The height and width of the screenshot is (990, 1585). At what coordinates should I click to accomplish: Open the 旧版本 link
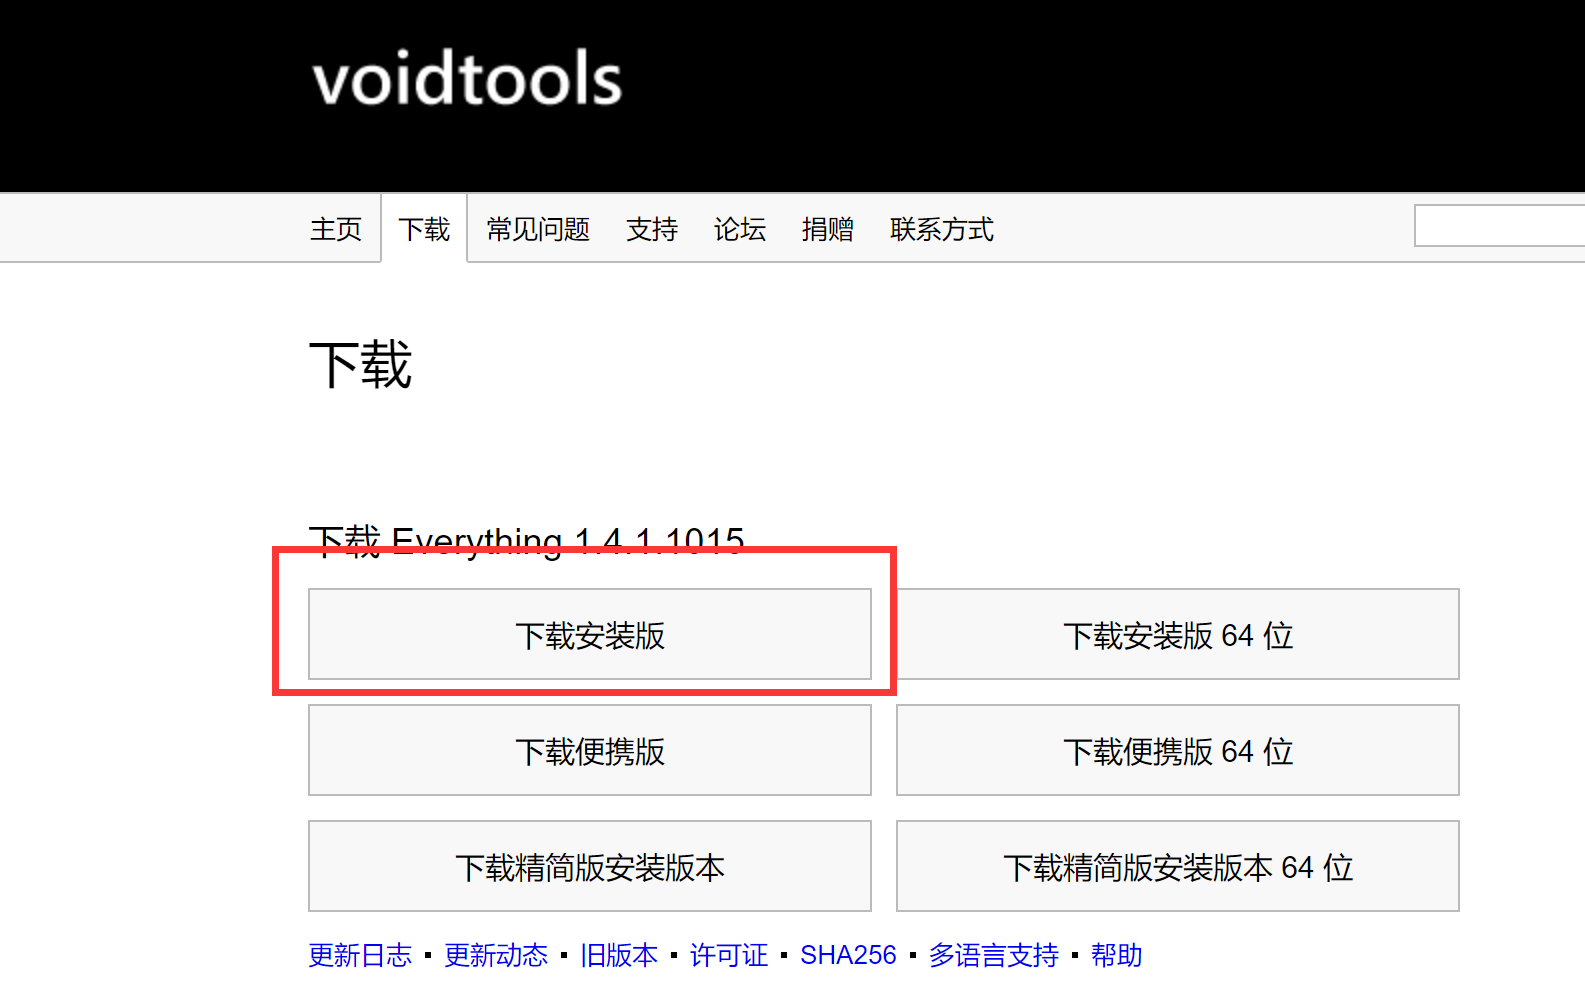619,955
